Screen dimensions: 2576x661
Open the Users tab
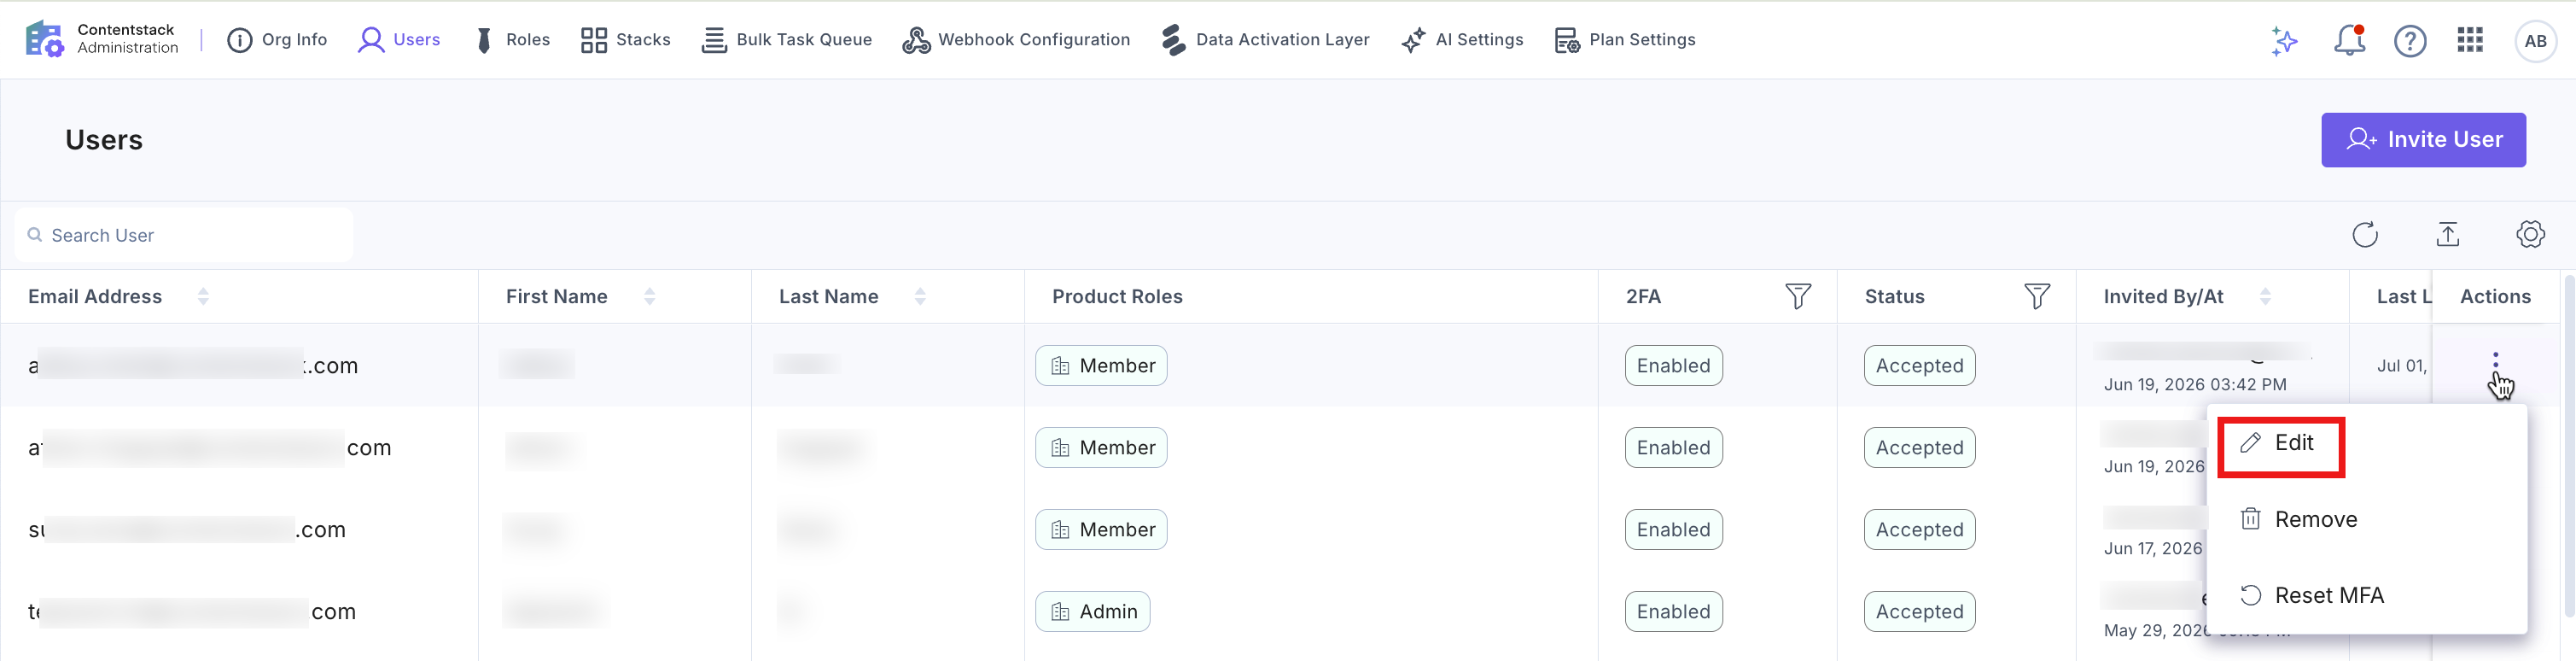(x=399, y=40)
